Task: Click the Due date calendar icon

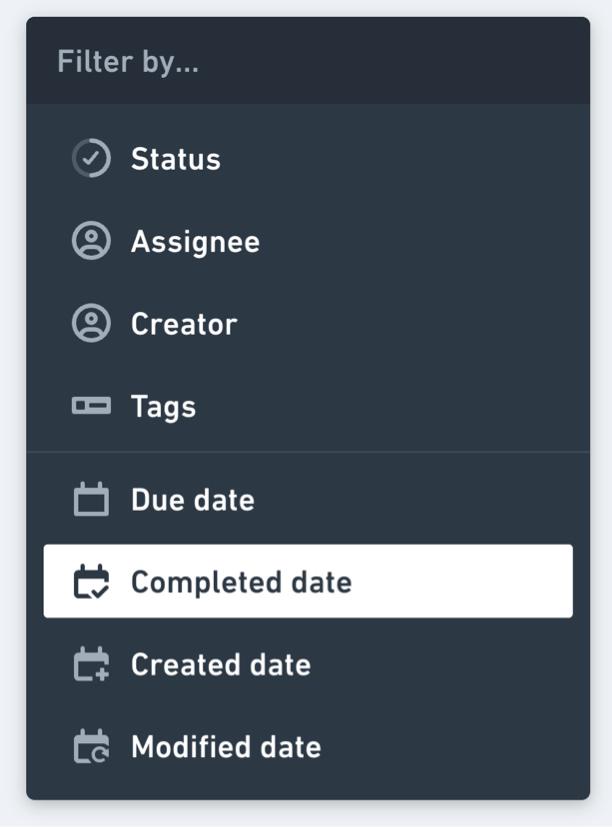Action: coord(91,499)
